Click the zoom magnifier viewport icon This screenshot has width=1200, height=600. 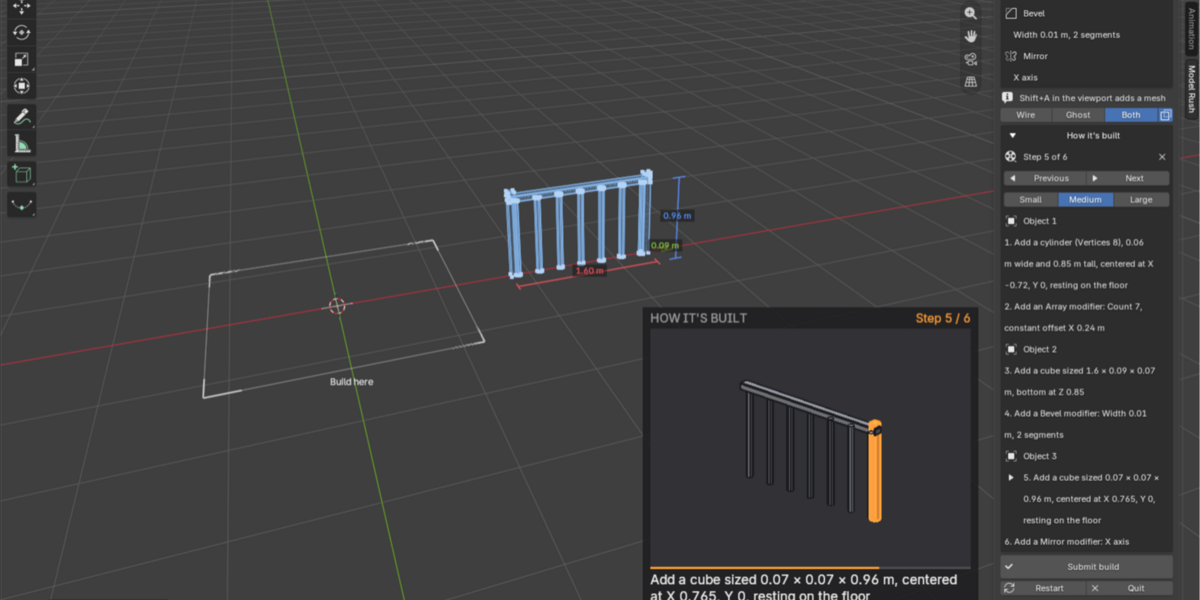click(x=970, y=13)
